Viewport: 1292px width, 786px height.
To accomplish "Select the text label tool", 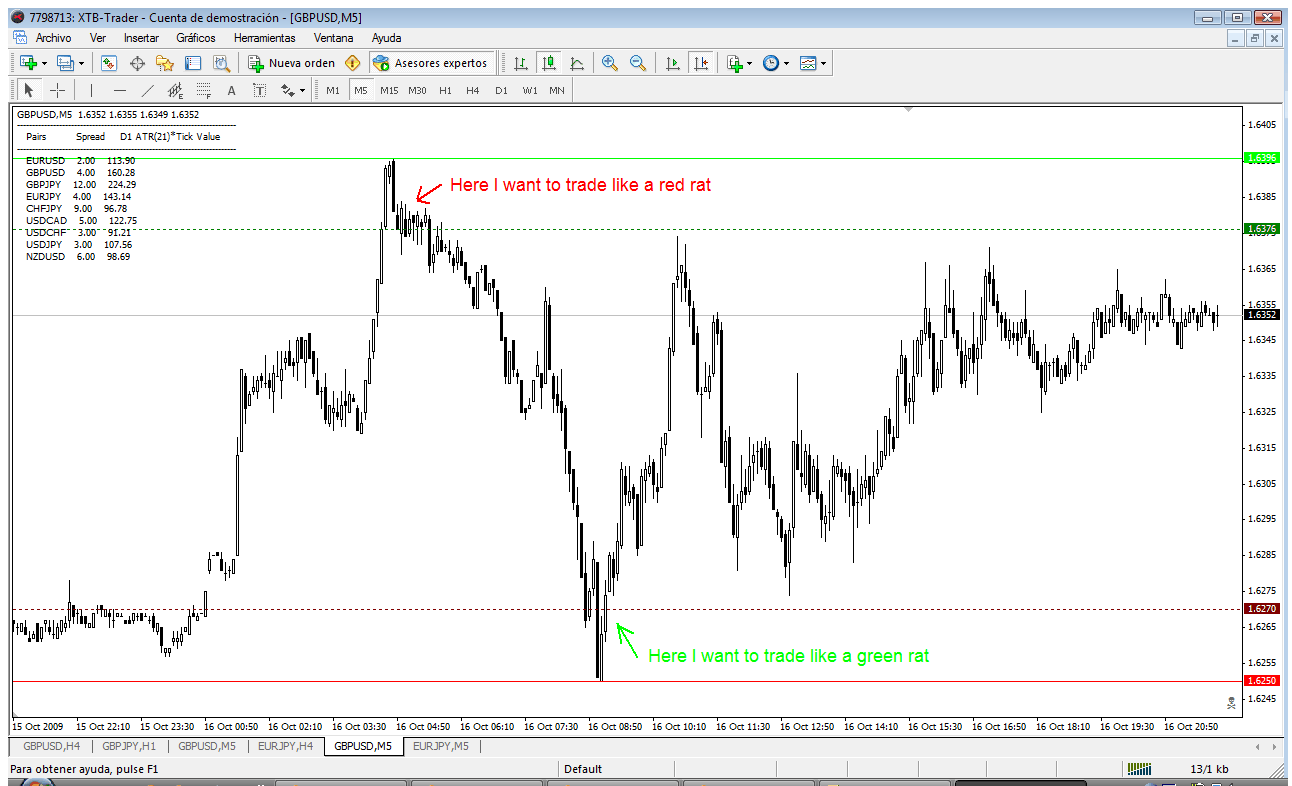I will pyautogui.click(x=259, y=90).
